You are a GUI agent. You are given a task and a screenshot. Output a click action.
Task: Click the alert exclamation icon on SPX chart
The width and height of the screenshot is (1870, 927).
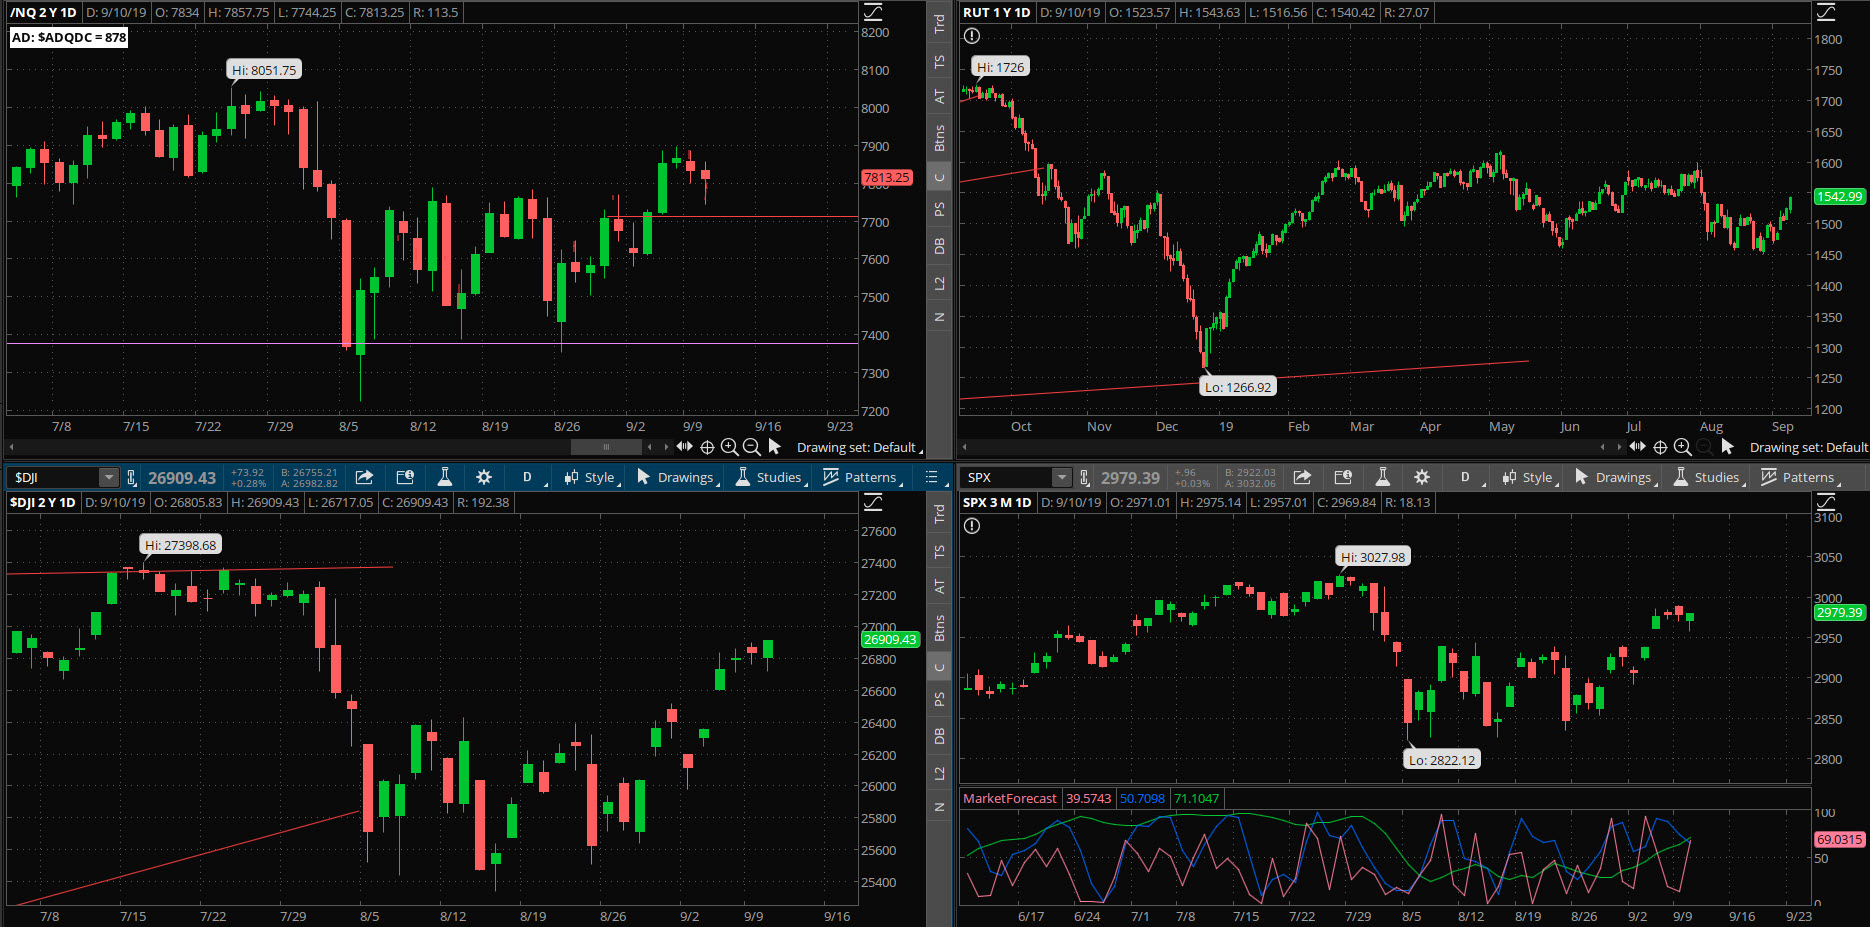[972, 526]
